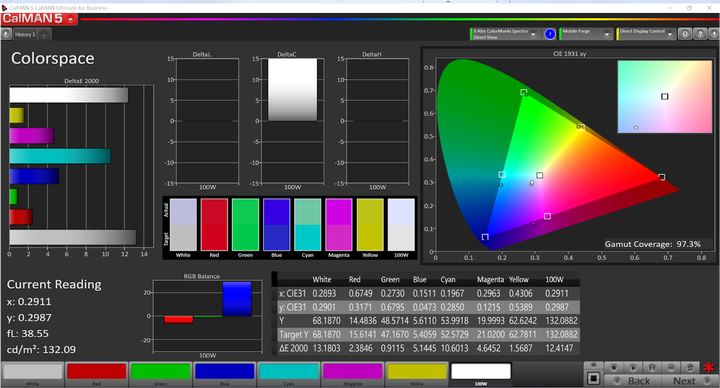Click the red primary target square on CIE chart
This screenshot has width=720, height=388.
point(661,177)
